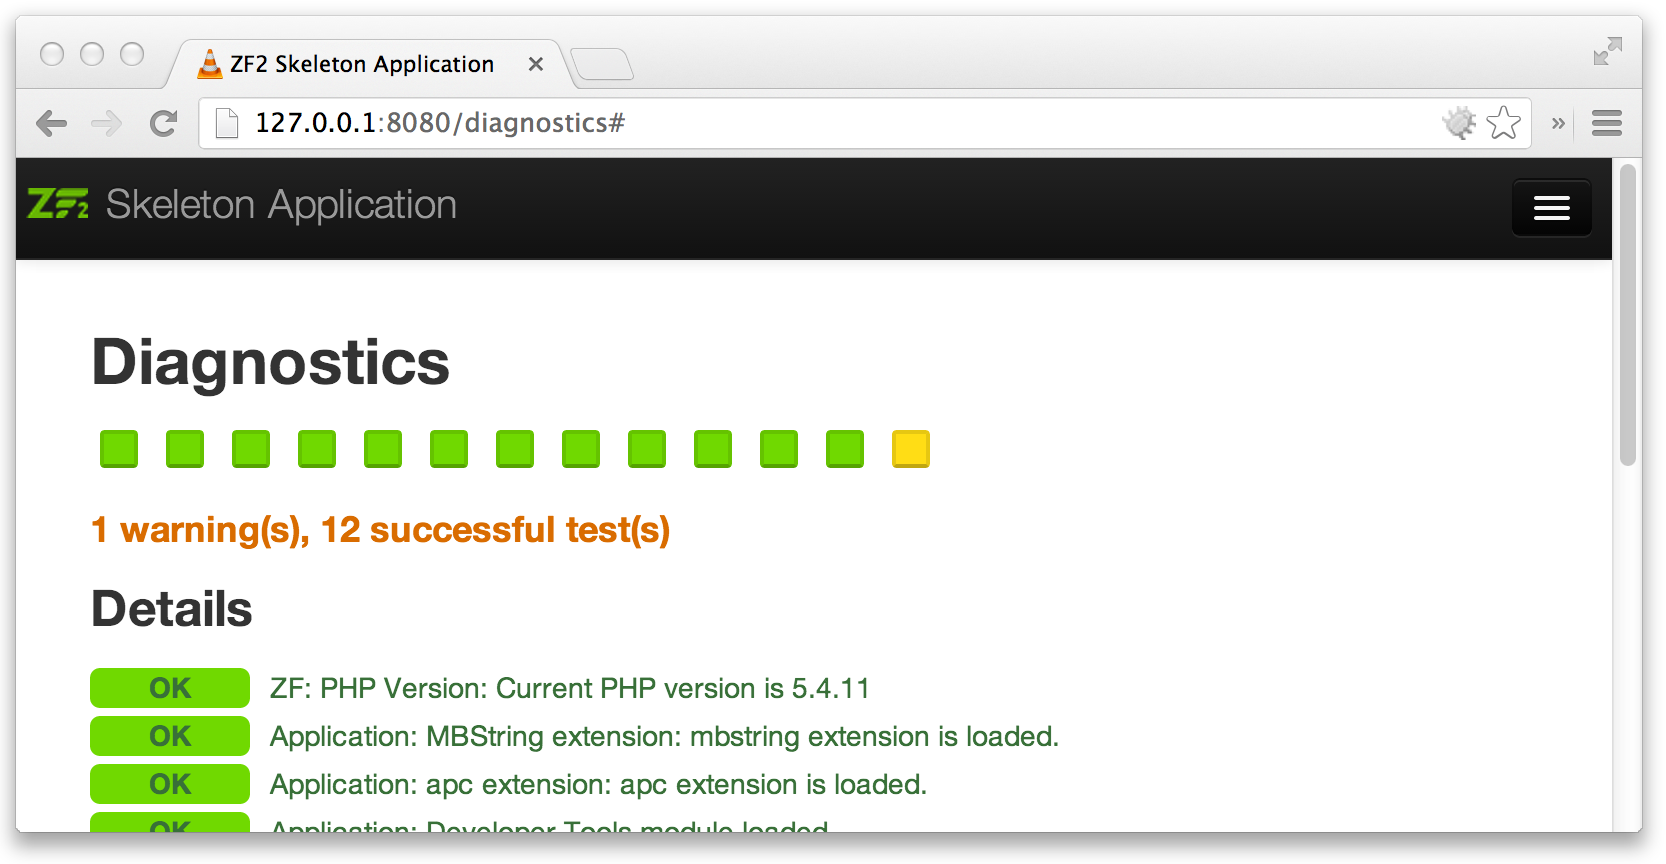Show hidden extensions via double chevron
Screen dimensions: 1666x864
tap(1557, 123)
